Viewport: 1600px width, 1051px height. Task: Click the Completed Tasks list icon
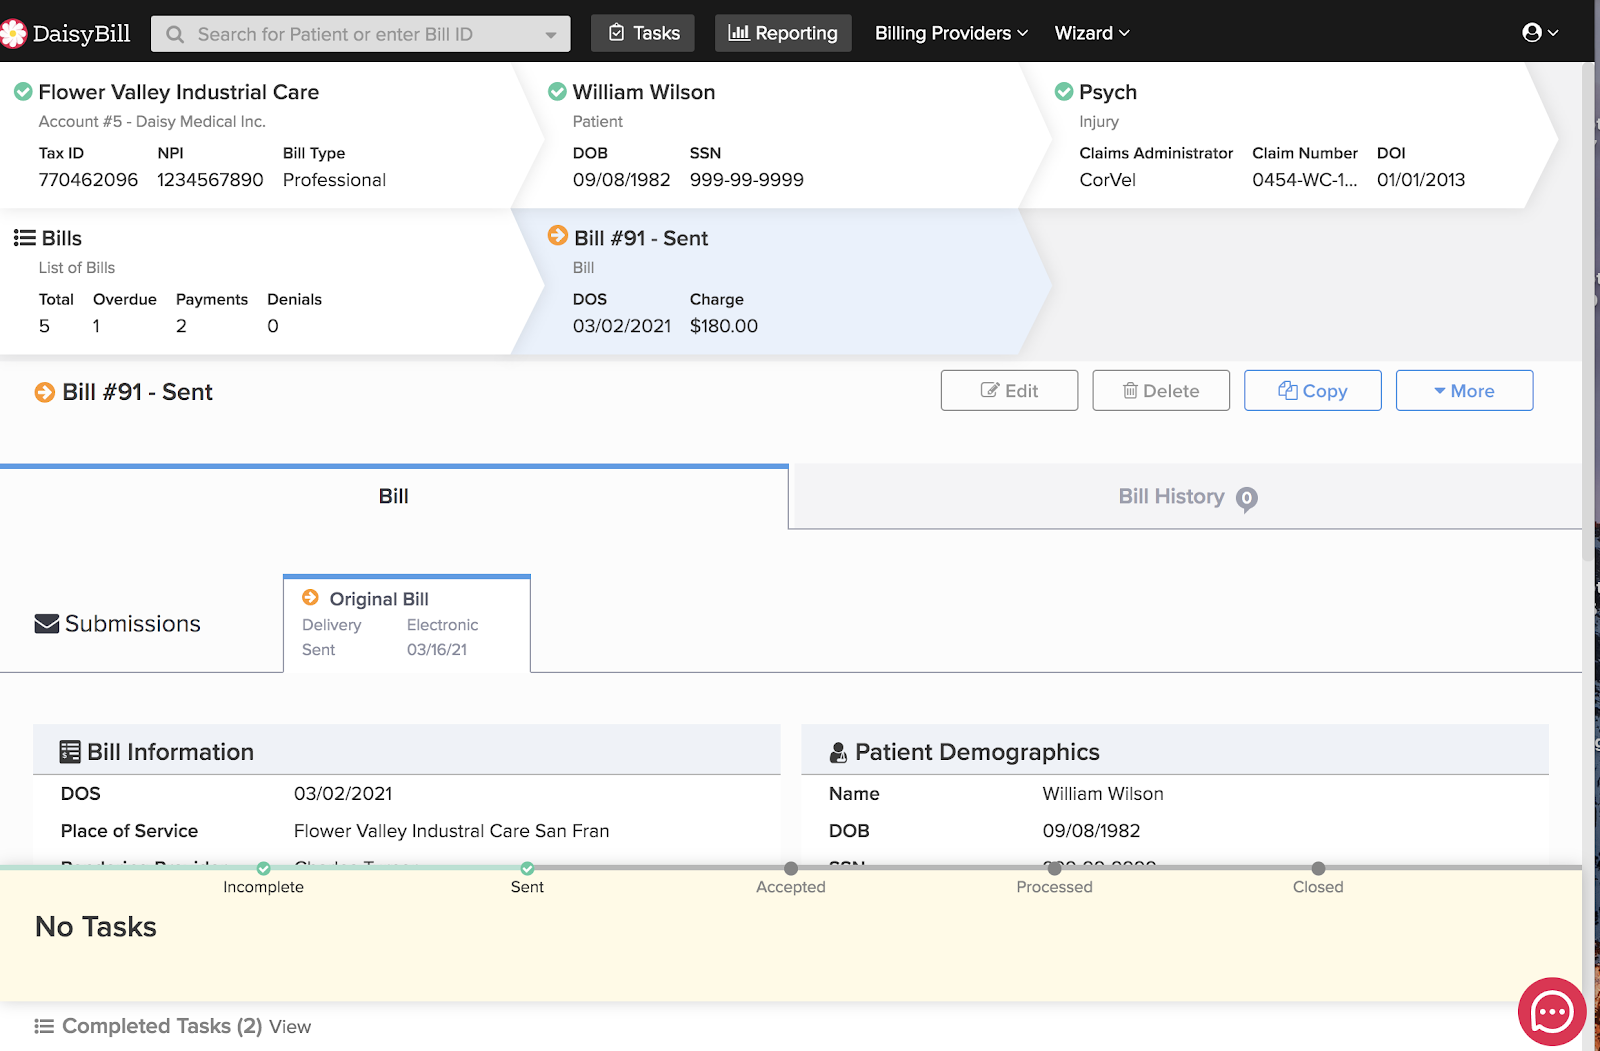[x=44, y=1026]
